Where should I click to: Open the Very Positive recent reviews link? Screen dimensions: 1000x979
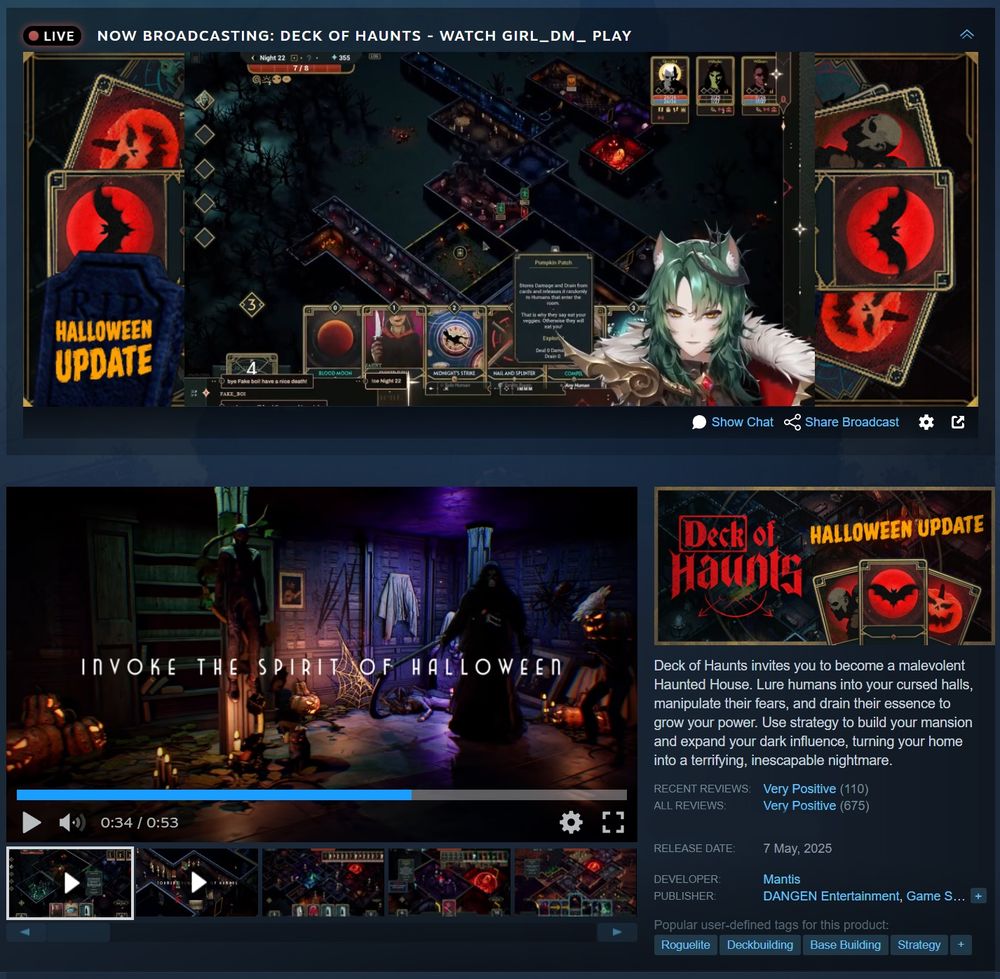coord(799,788)
